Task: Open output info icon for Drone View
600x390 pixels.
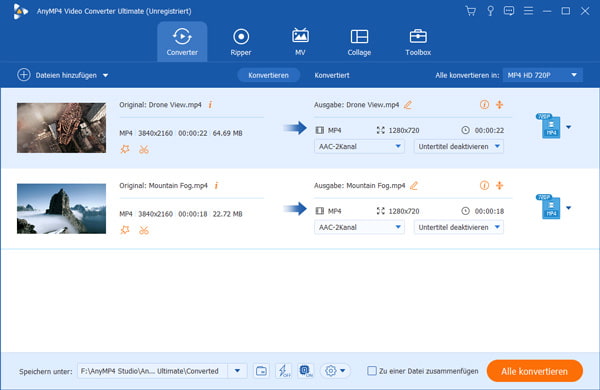Action: [484, 104]
